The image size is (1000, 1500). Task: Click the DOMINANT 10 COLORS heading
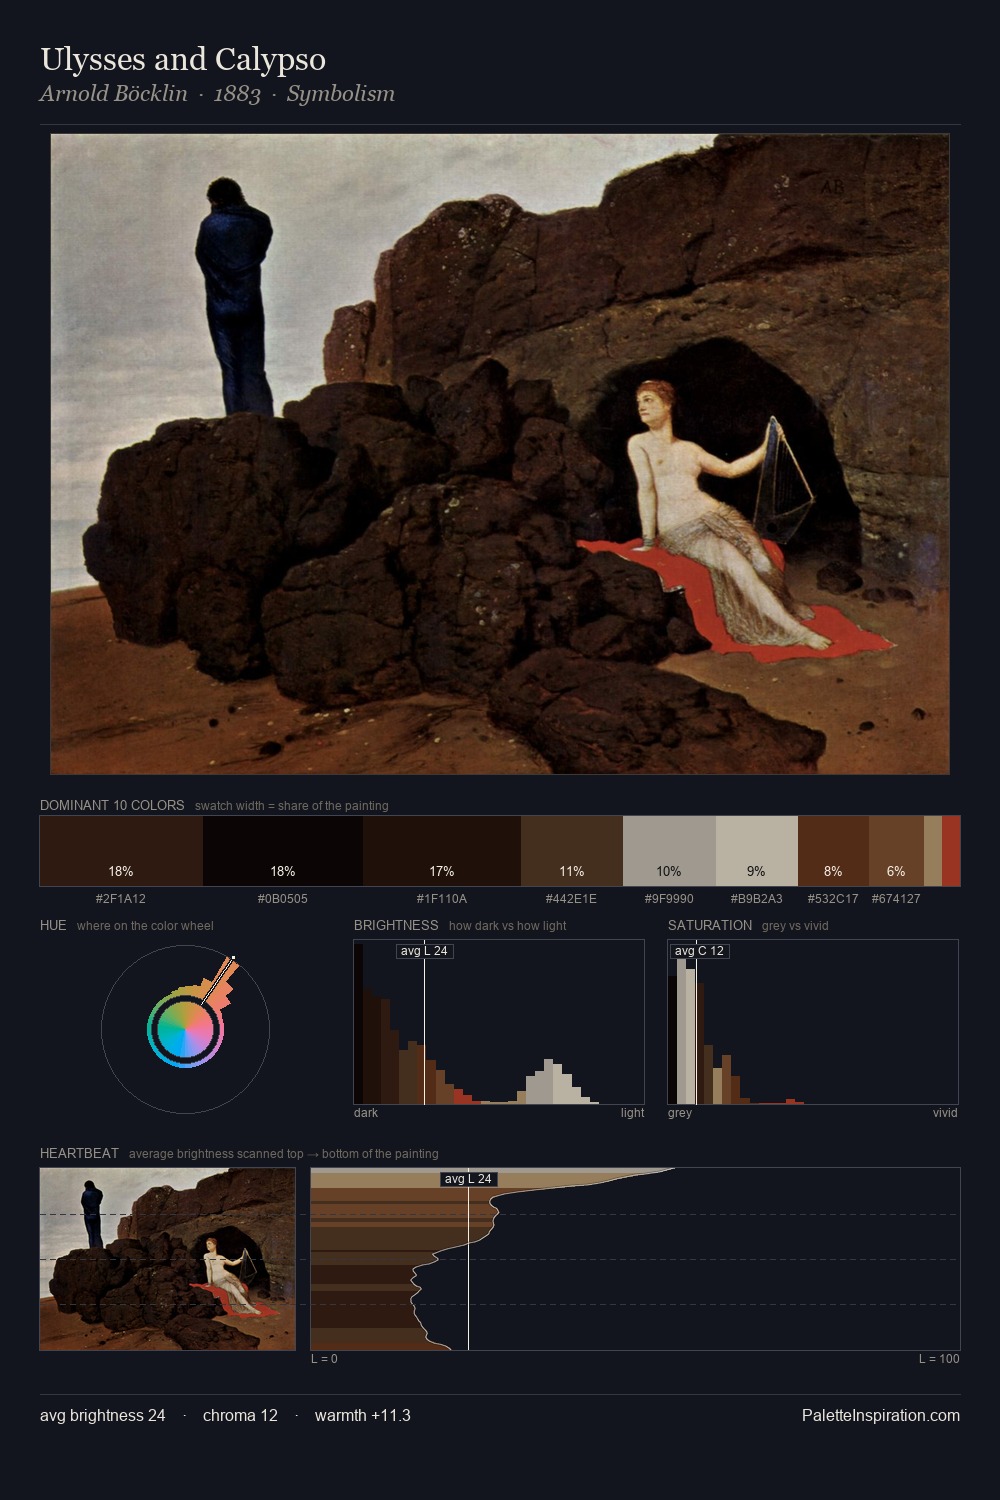112,805
